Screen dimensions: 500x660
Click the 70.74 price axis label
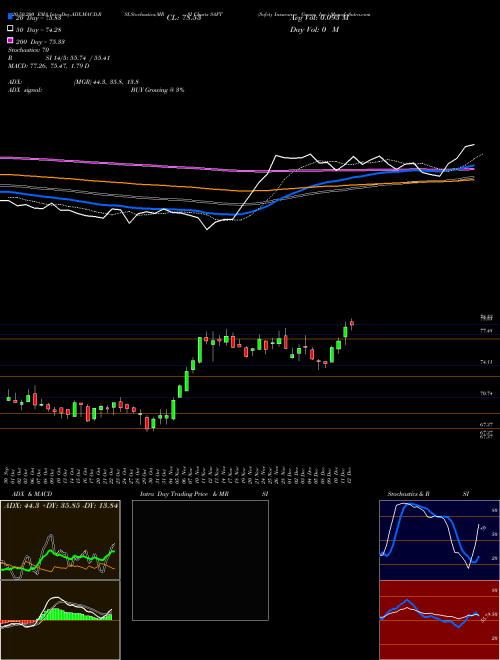coord(487,393)
